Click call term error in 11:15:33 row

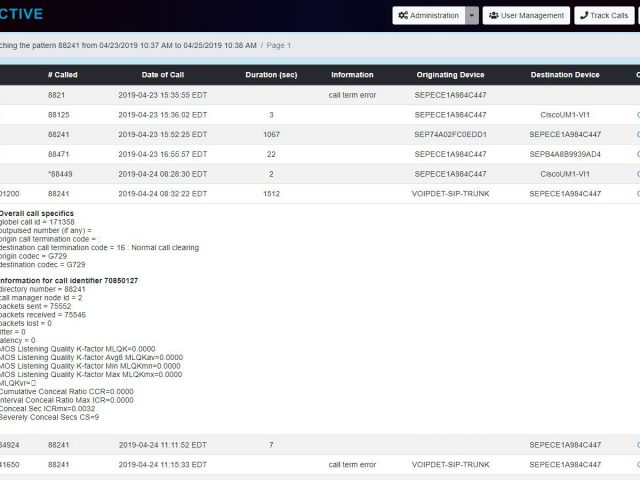[x=352, y=464]
